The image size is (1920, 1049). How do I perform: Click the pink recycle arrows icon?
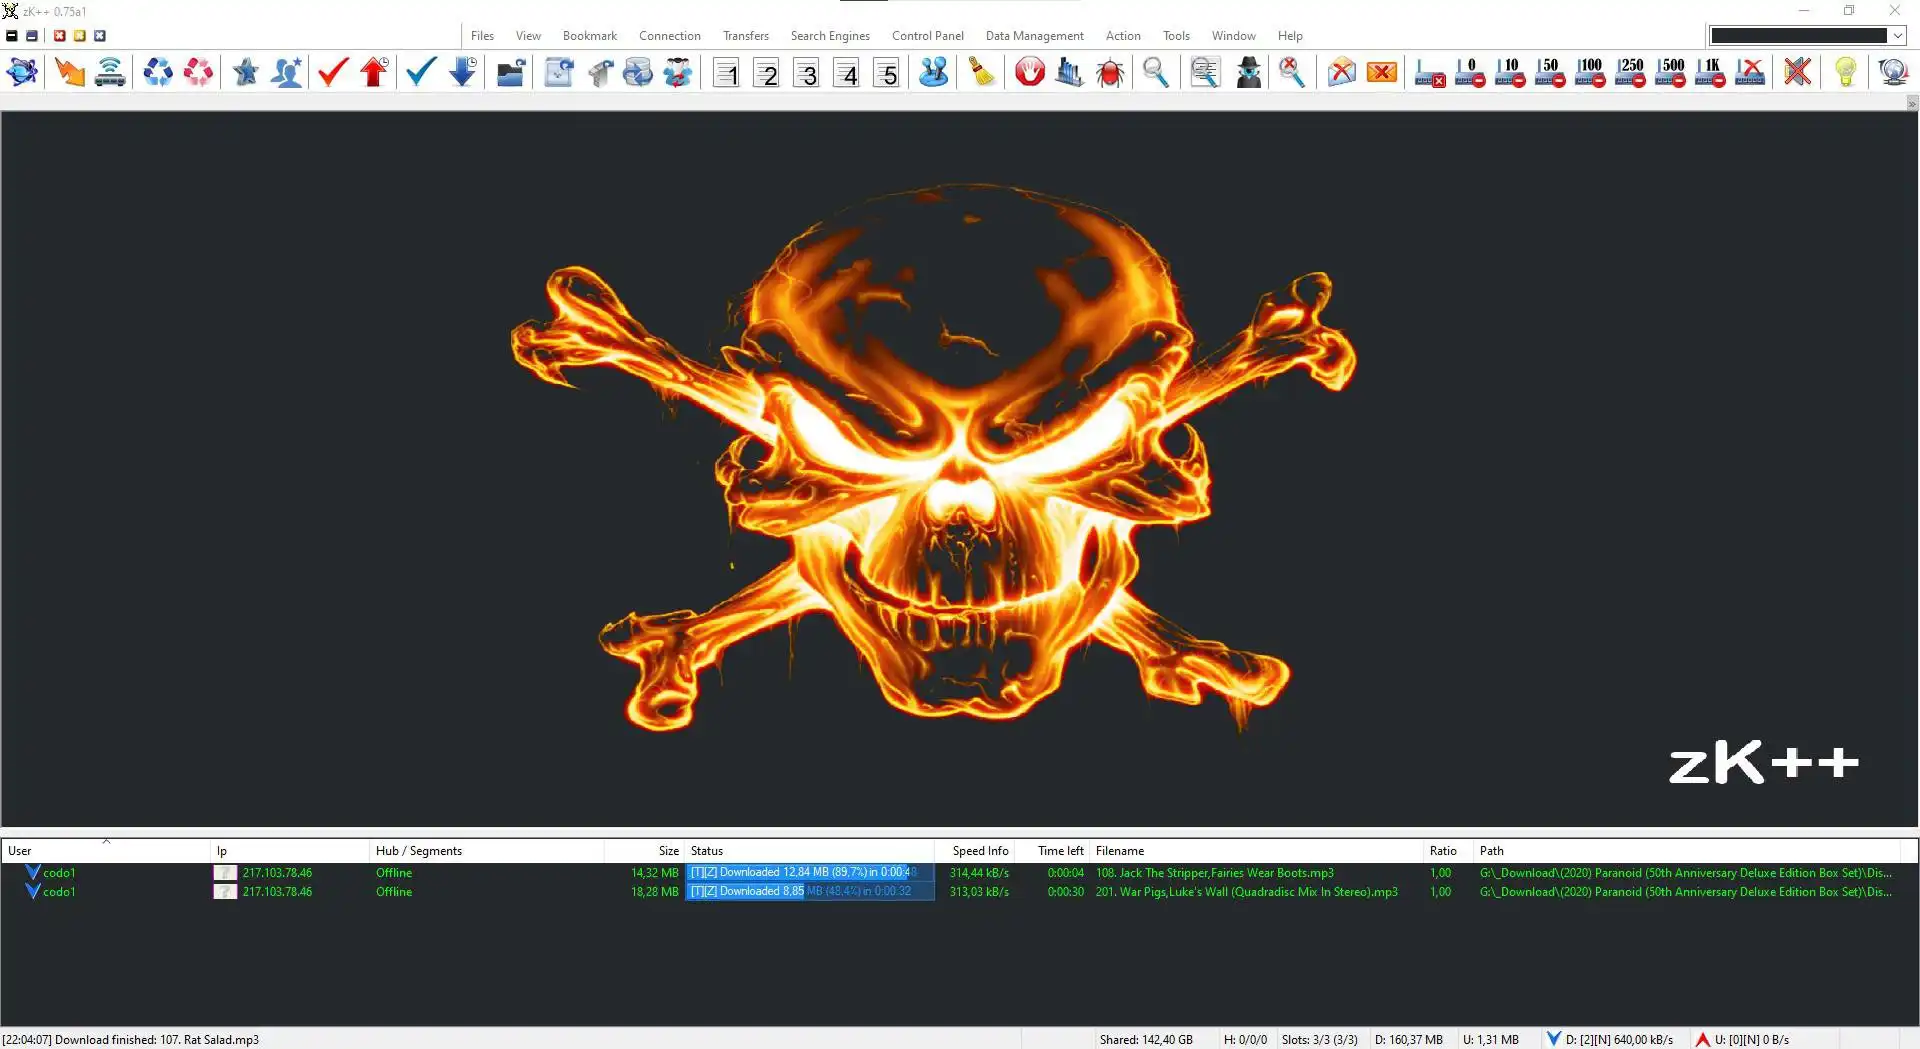(x=198, y=72)
